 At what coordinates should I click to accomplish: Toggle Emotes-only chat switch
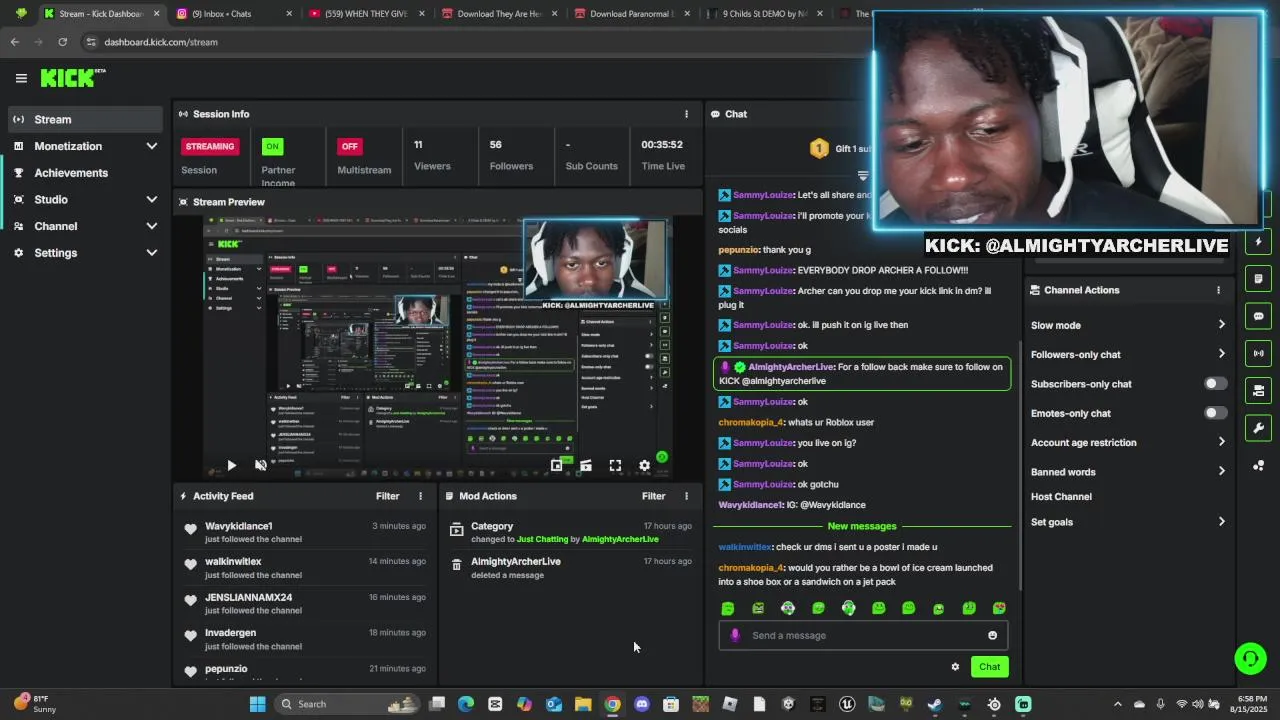pyautogui.click(x=1215, y=413)
